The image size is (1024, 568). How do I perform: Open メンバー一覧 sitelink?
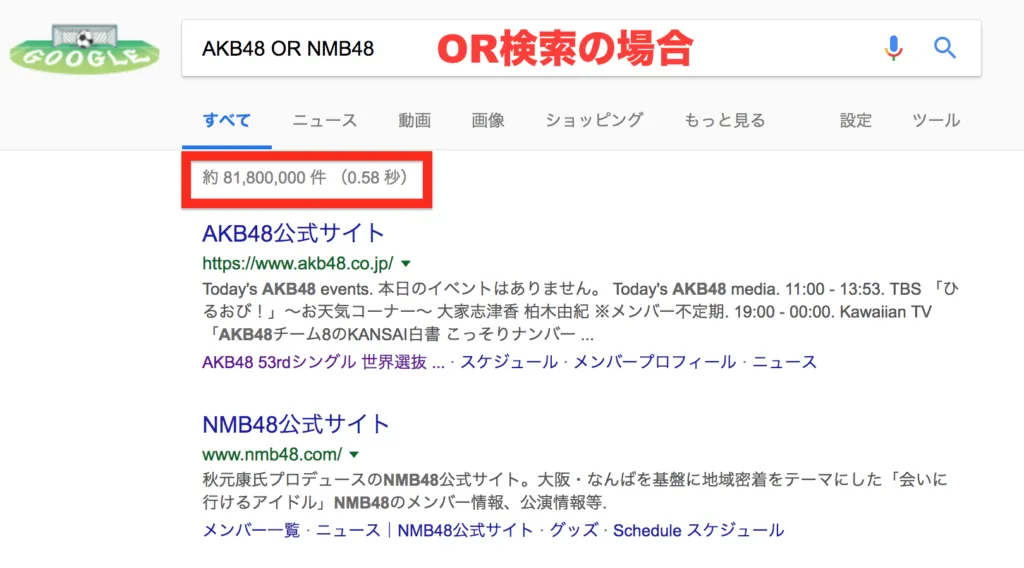[251, 530]
